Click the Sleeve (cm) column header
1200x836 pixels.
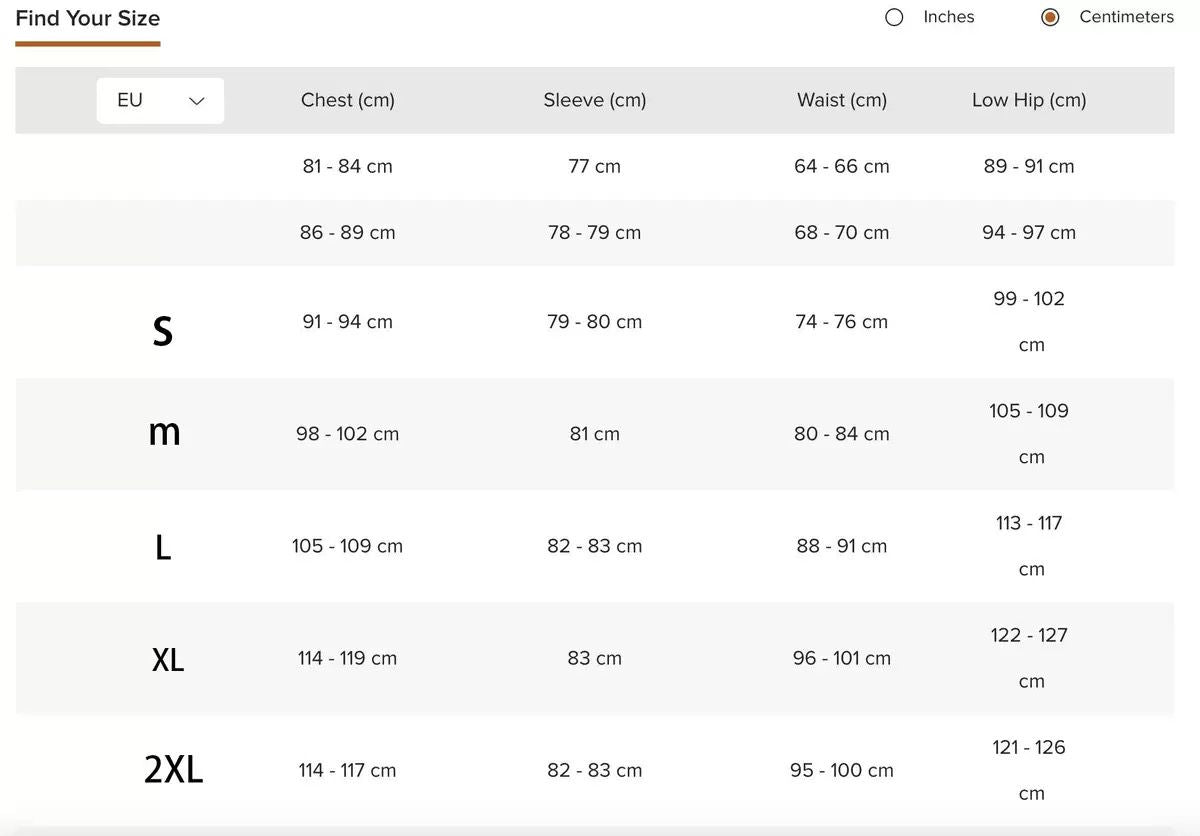click(594, 100)
